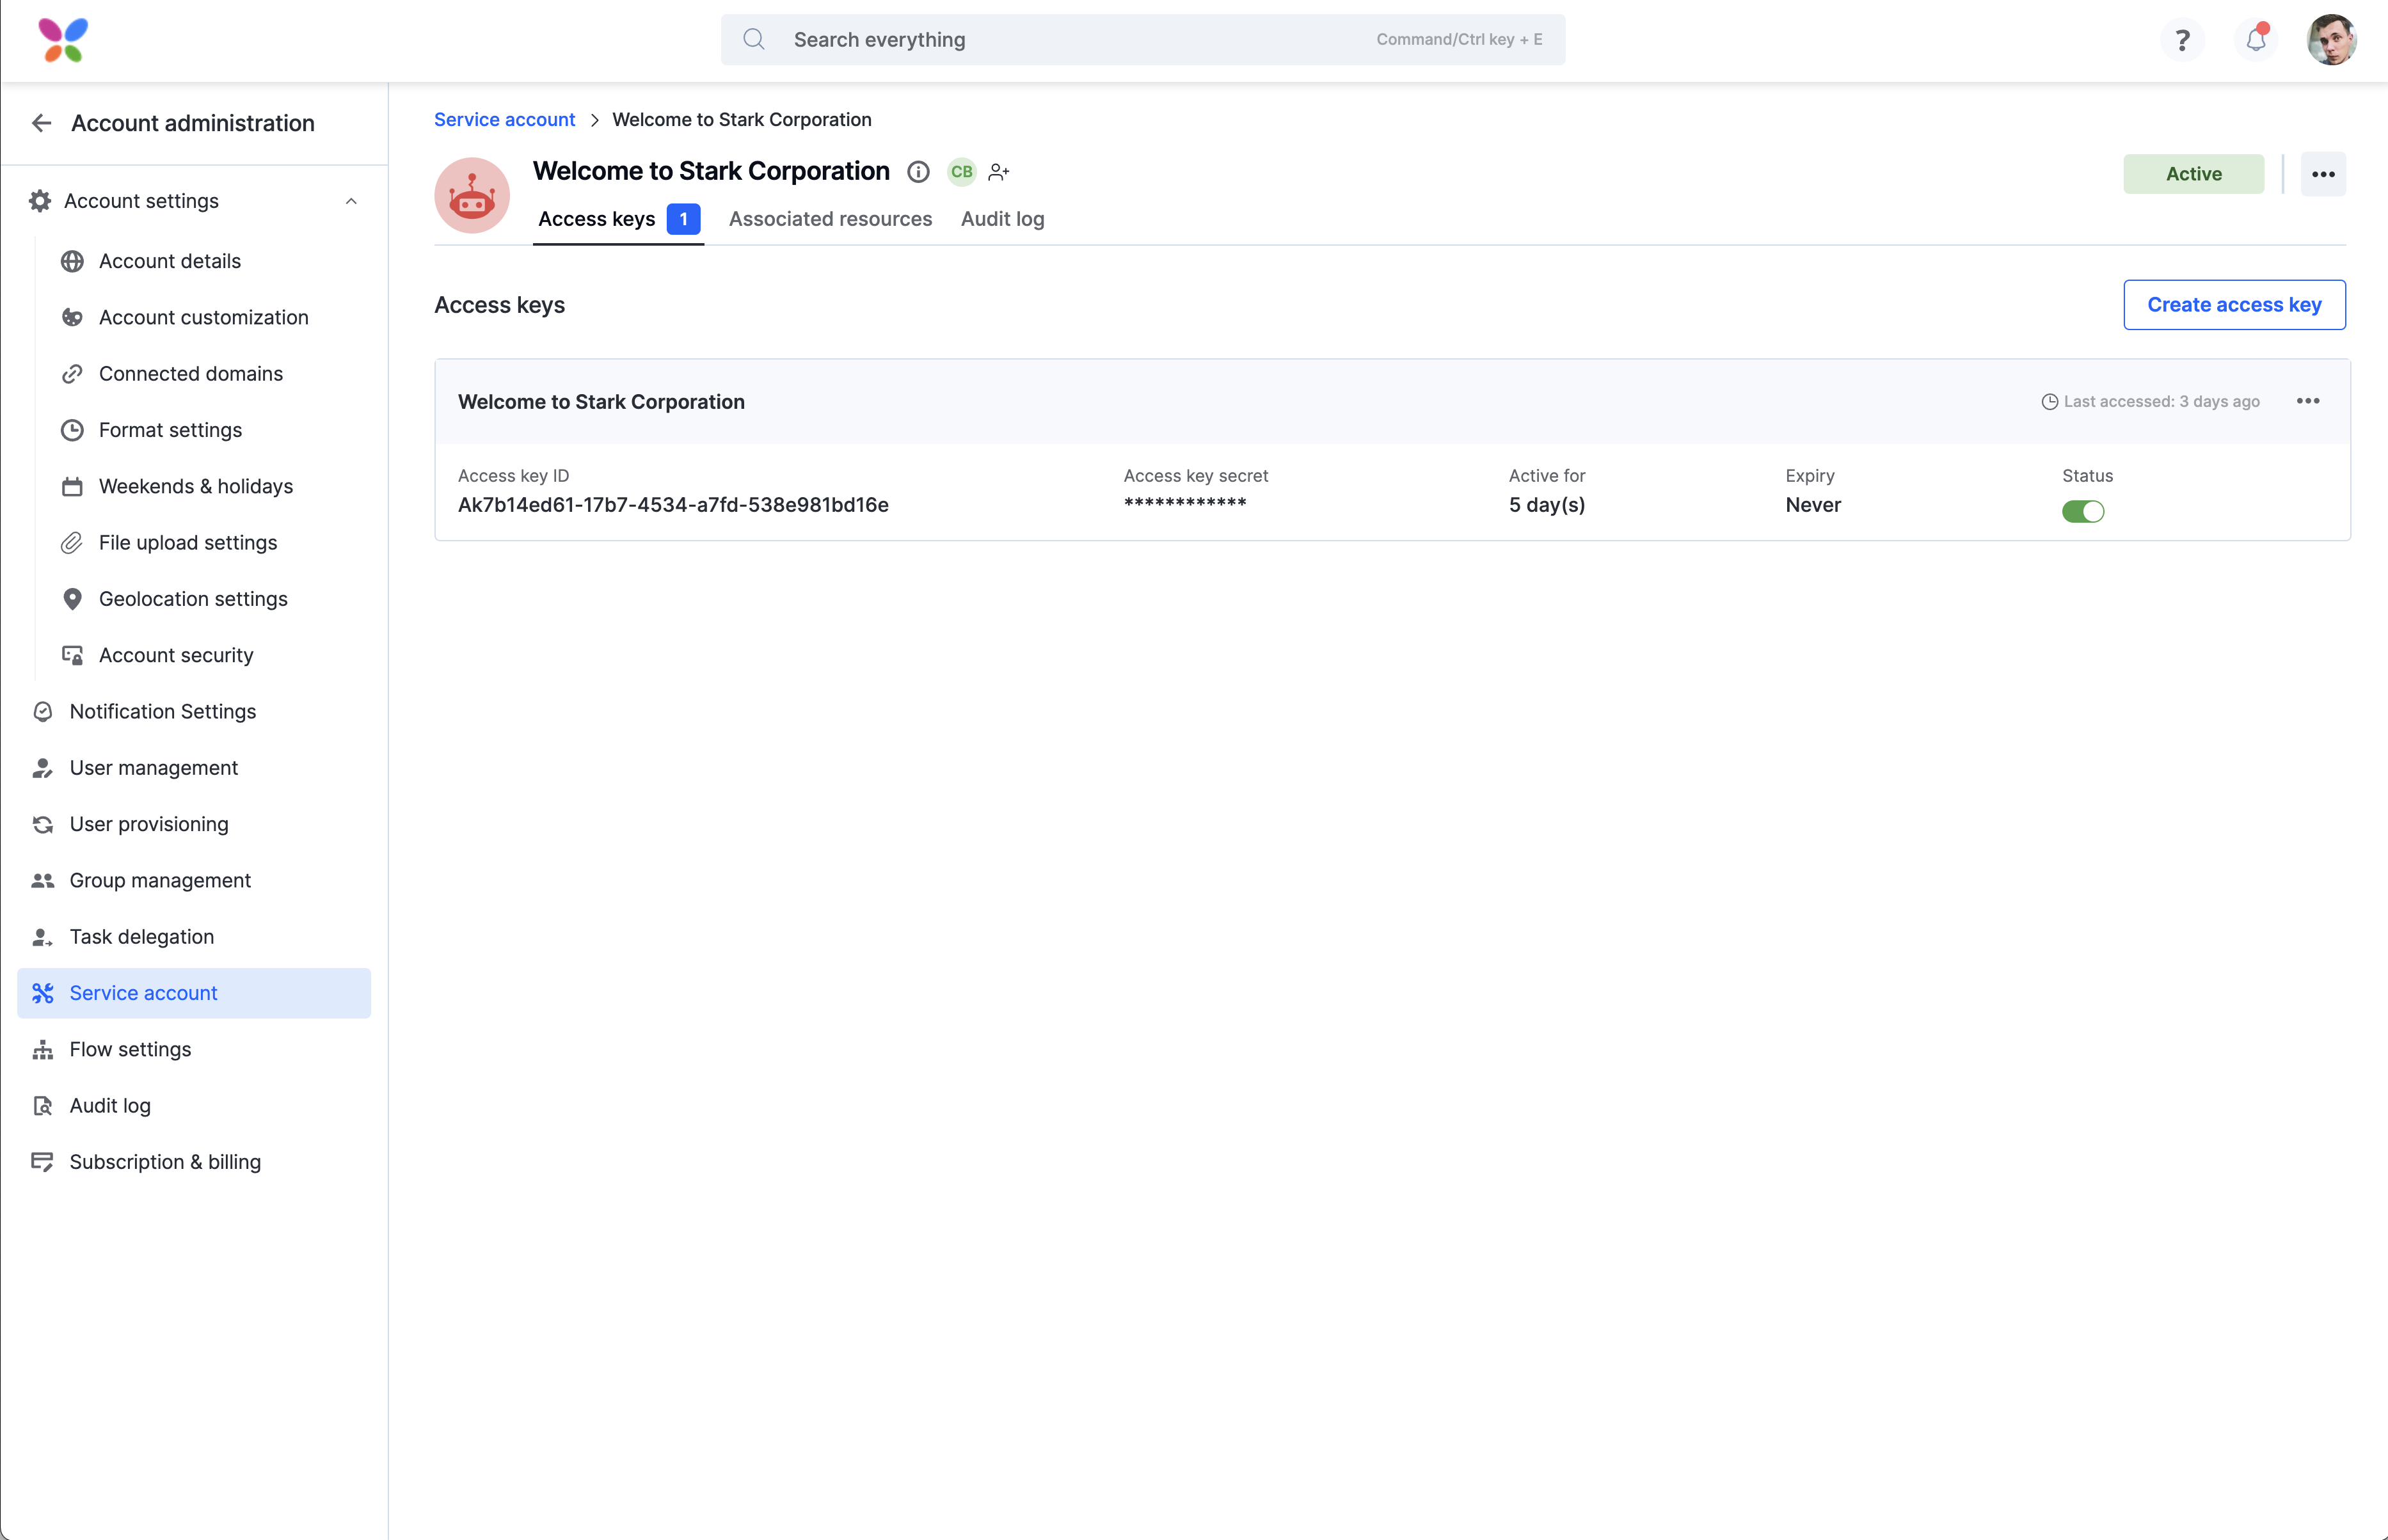Click the Account security lock icon
This screenshot has height=1540, width=2388.
[x=72, y=655]
